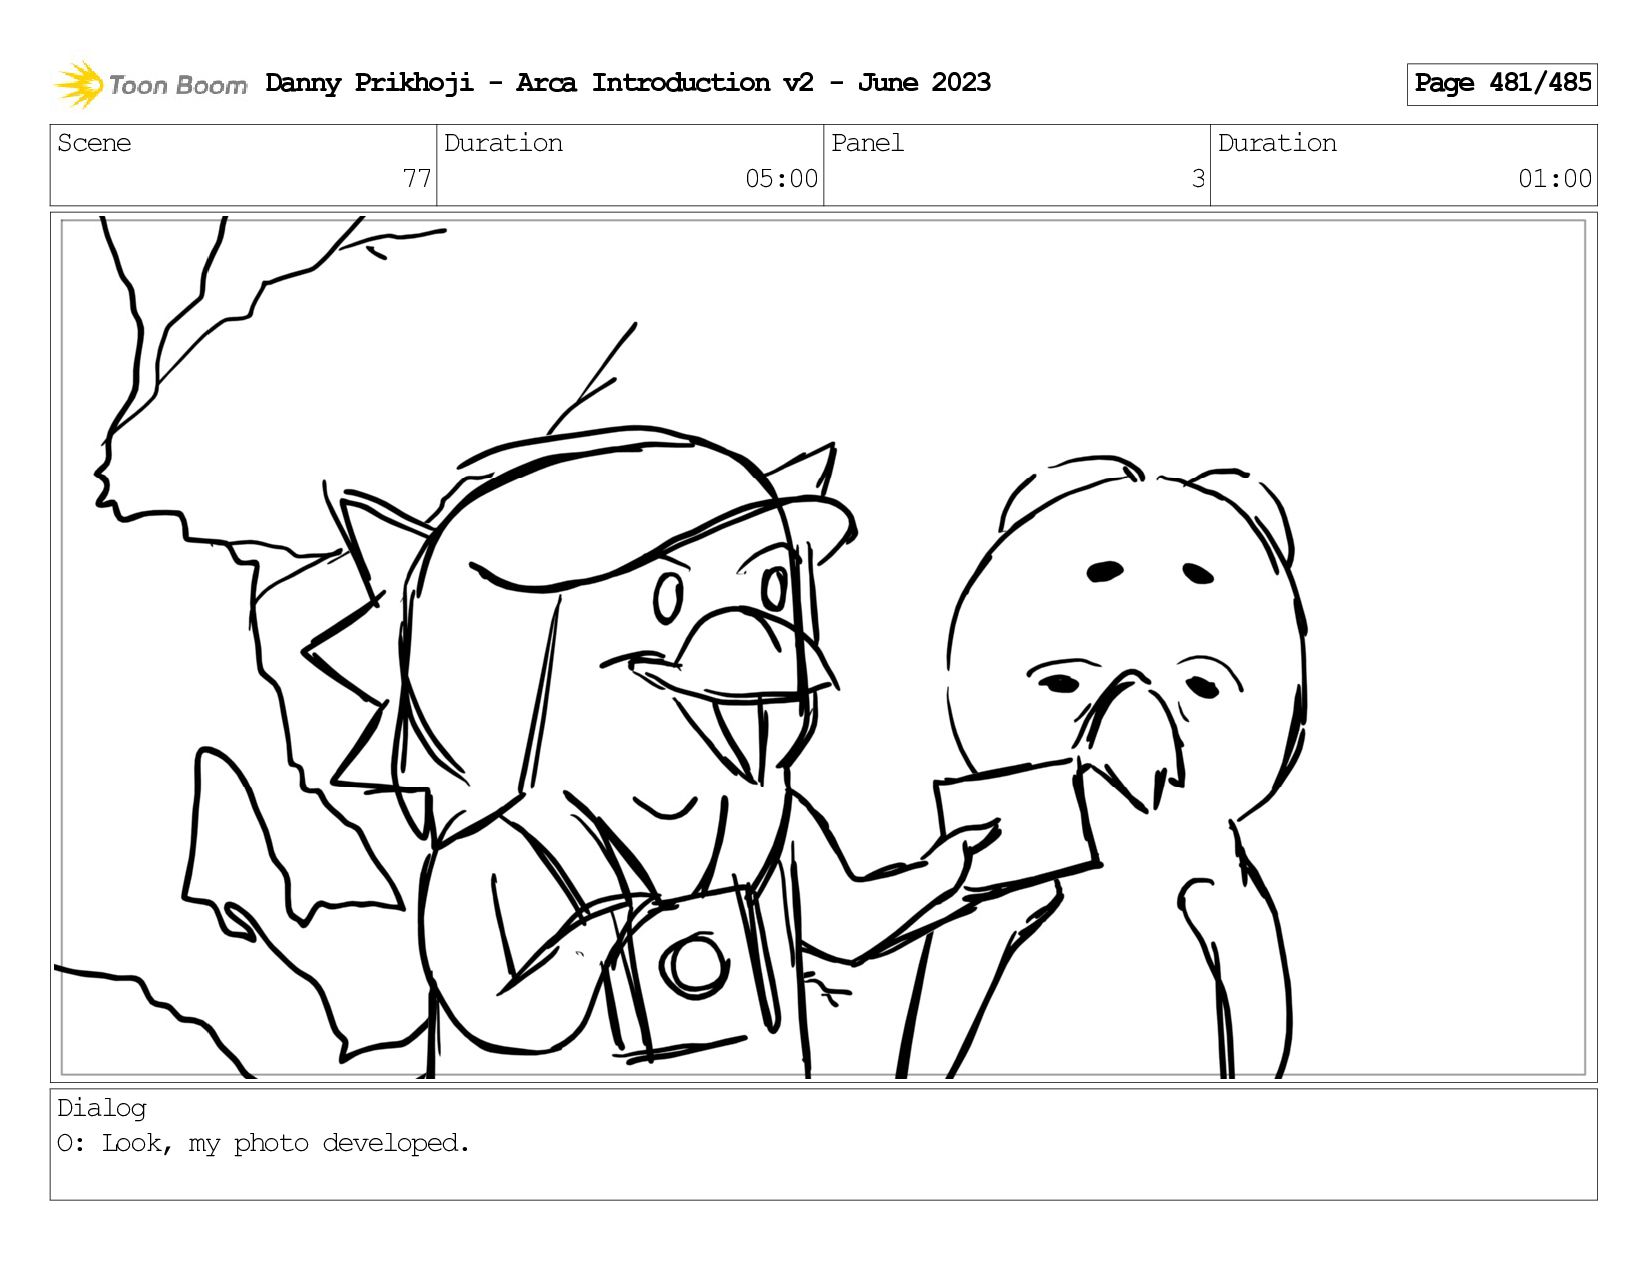Click the Toon Boom logo

(150, 84)
